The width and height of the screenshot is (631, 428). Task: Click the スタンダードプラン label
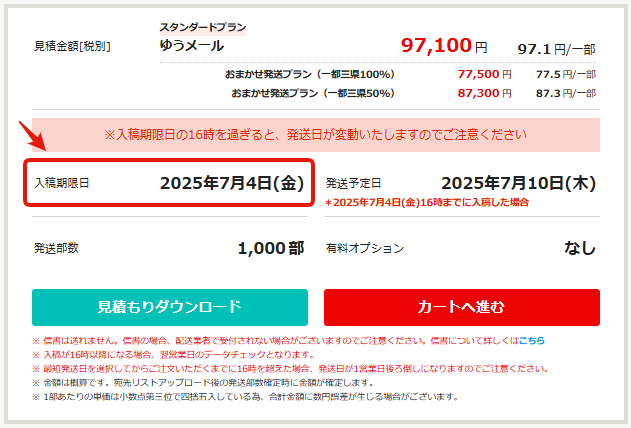tap(203, 27)
